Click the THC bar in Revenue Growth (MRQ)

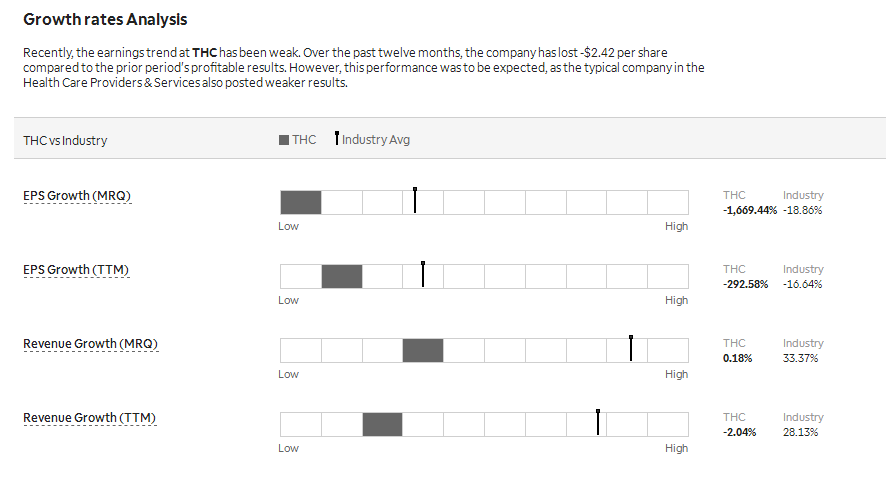[x=423, y=350]
